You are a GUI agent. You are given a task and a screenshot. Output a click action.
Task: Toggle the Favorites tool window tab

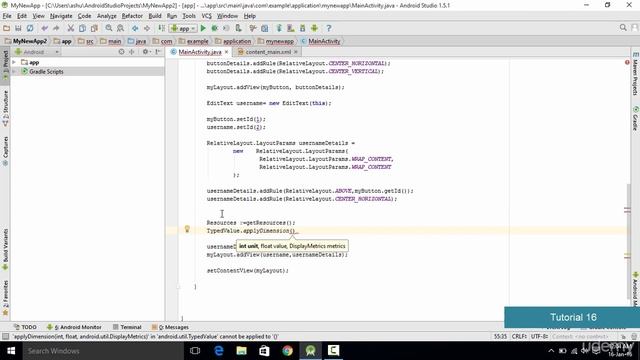[x=5, y=298]
